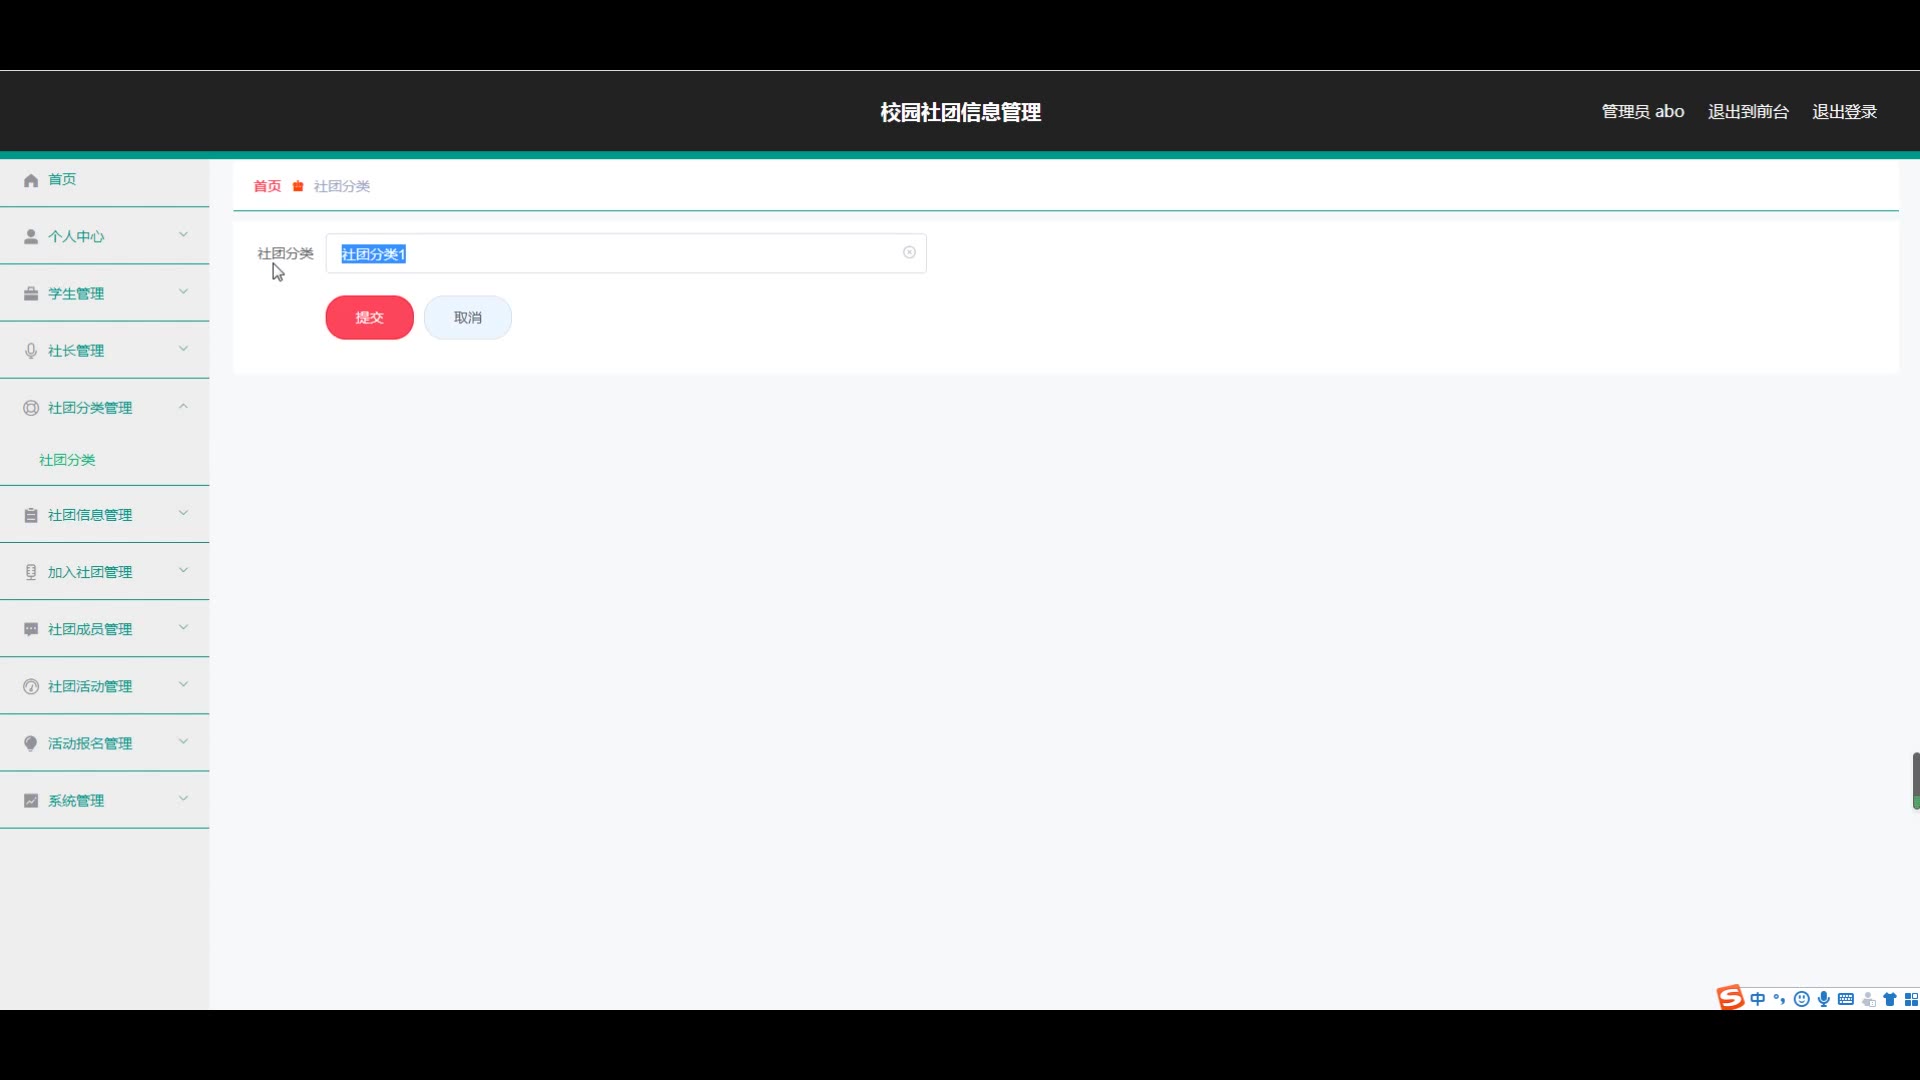Open the 活动报名管理 sidebar menu
Screen dimensions: 1920x1080
pos(104,743)
